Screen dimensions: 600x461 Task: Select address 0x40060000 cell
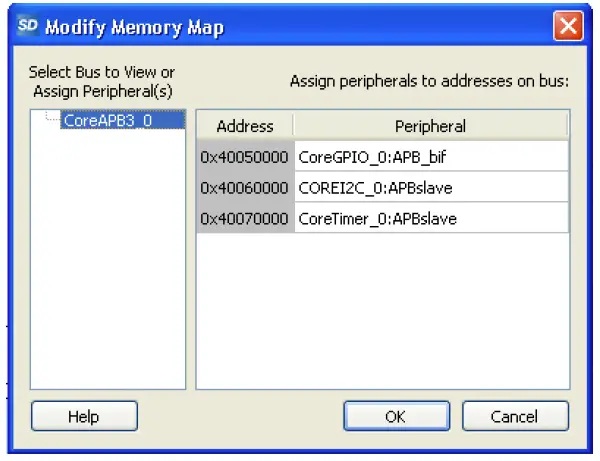[x=245, y=187]
